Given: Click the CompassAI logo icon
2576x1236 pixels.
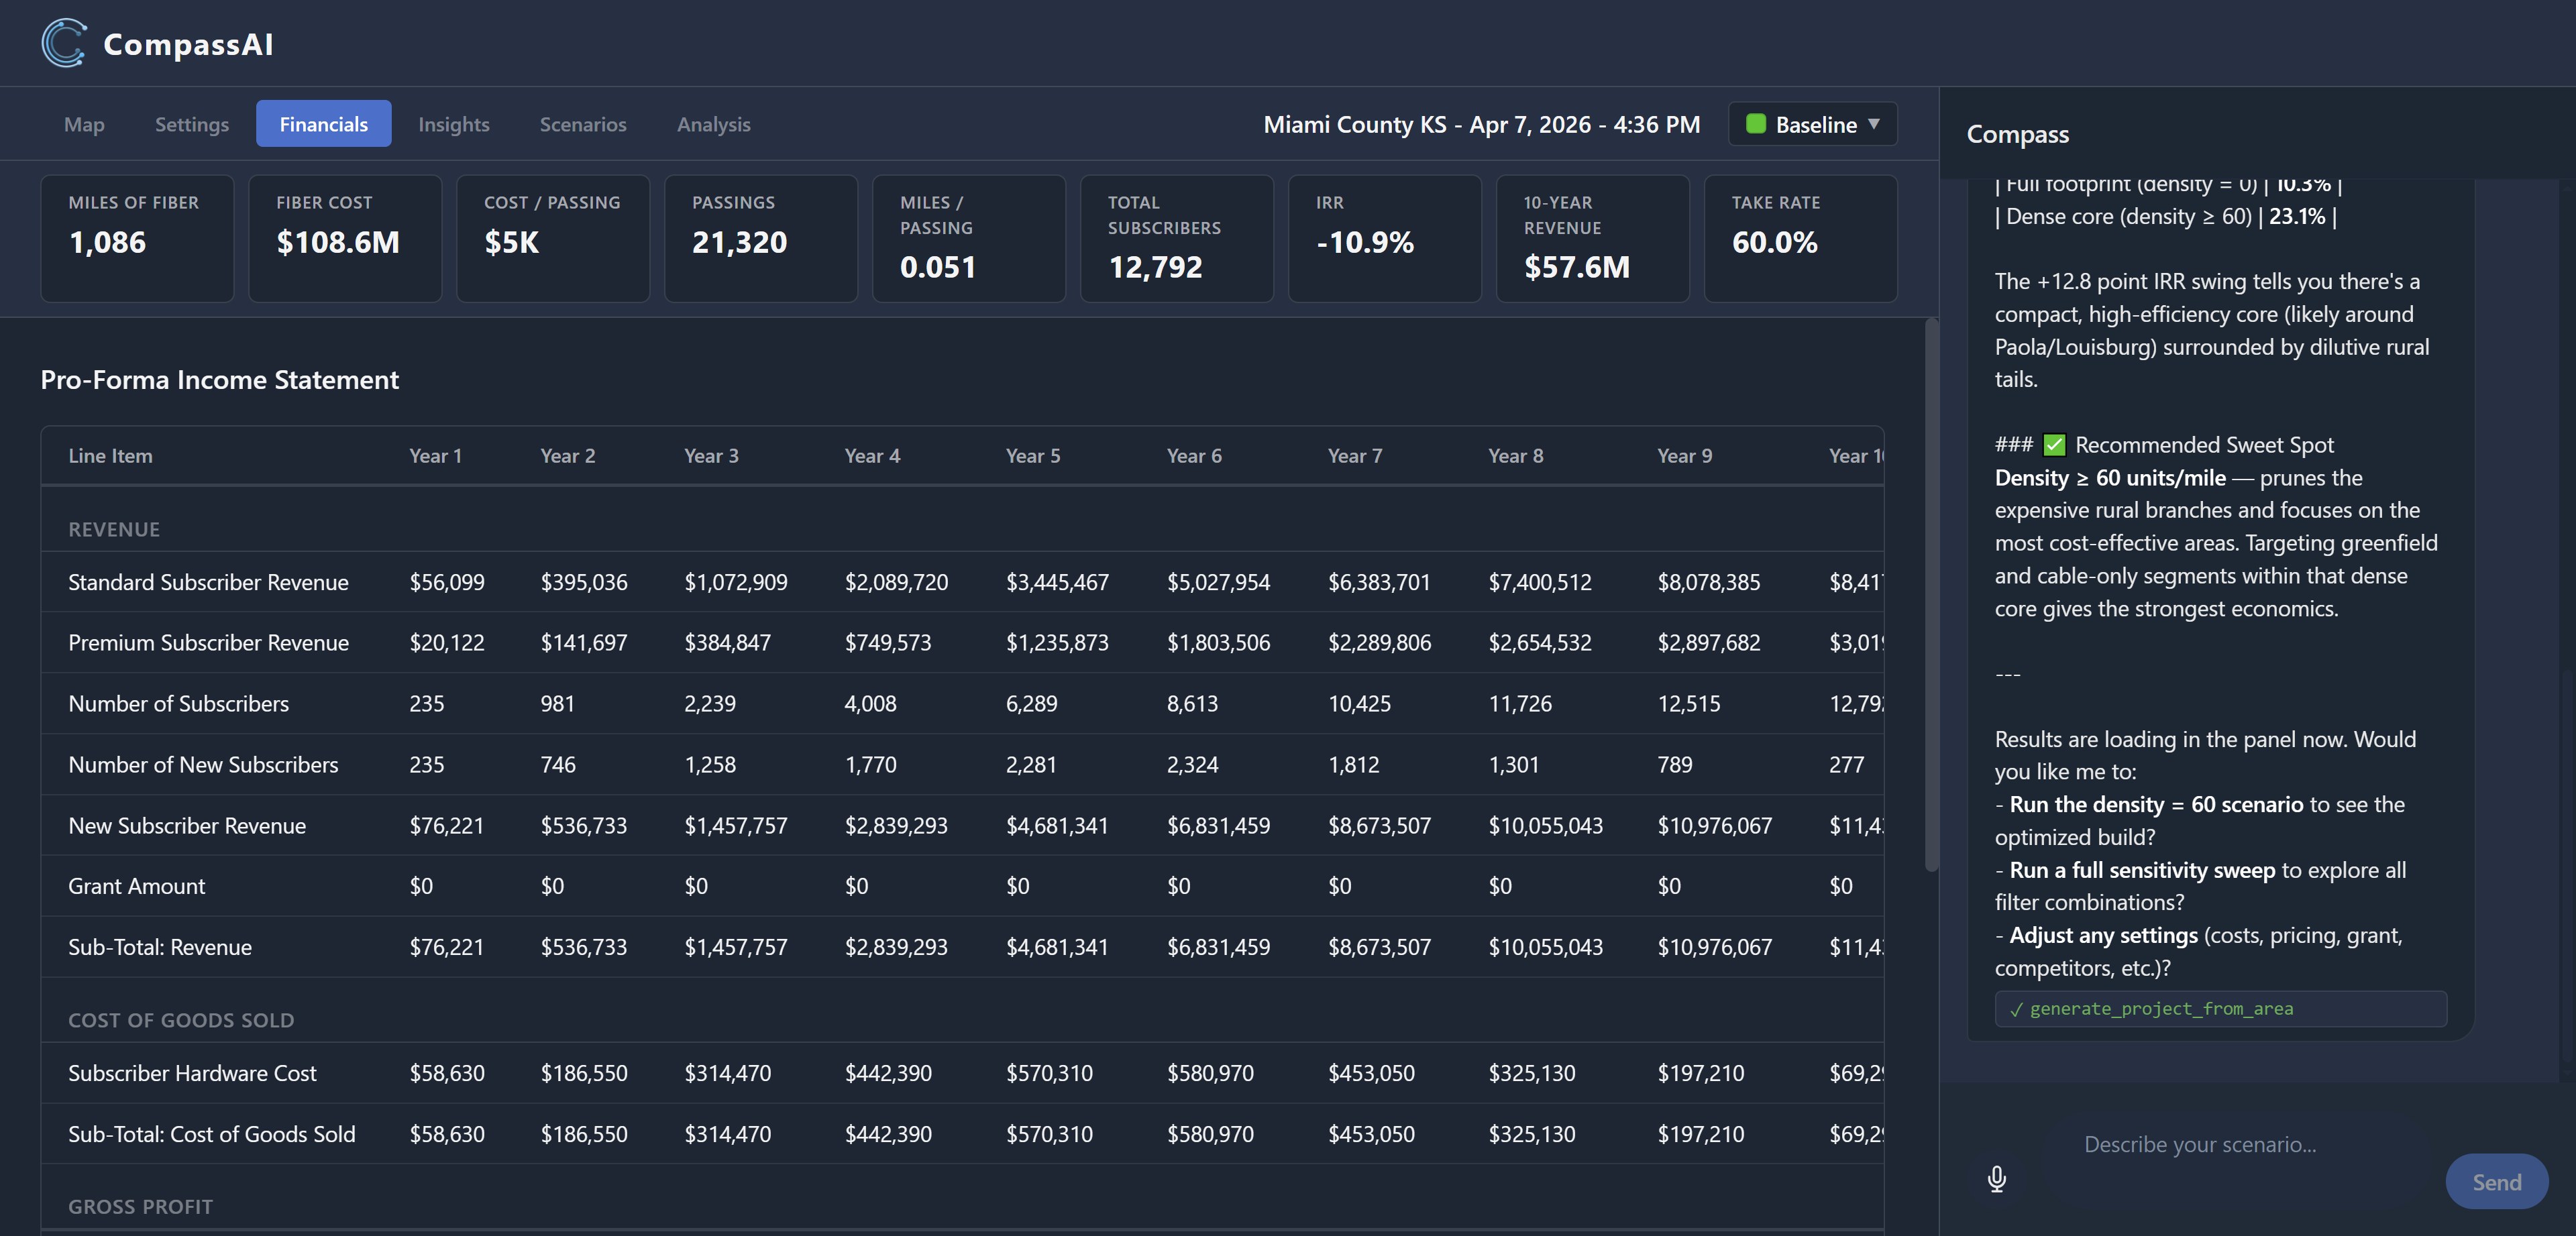Looking at the screenshot, I should point(65,43).
